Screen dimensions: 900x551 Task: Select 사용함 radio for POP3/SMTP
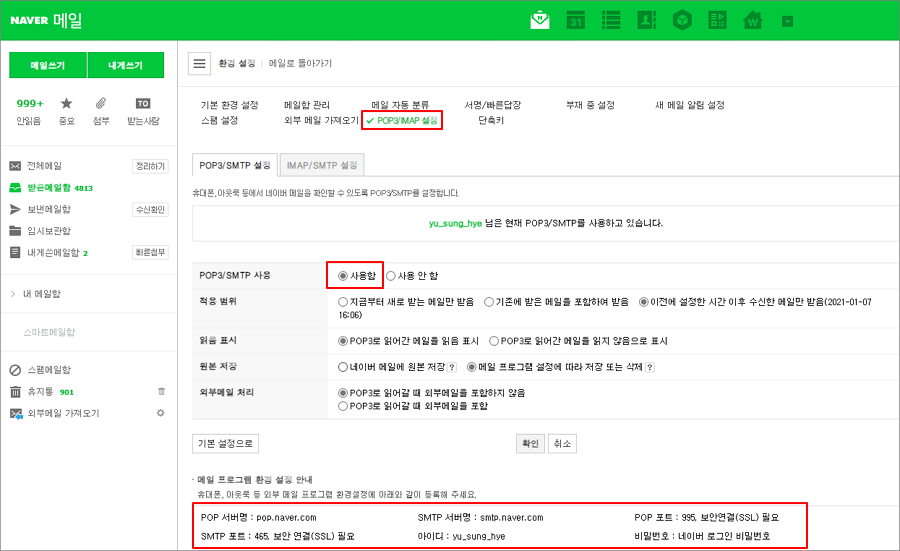343,276
